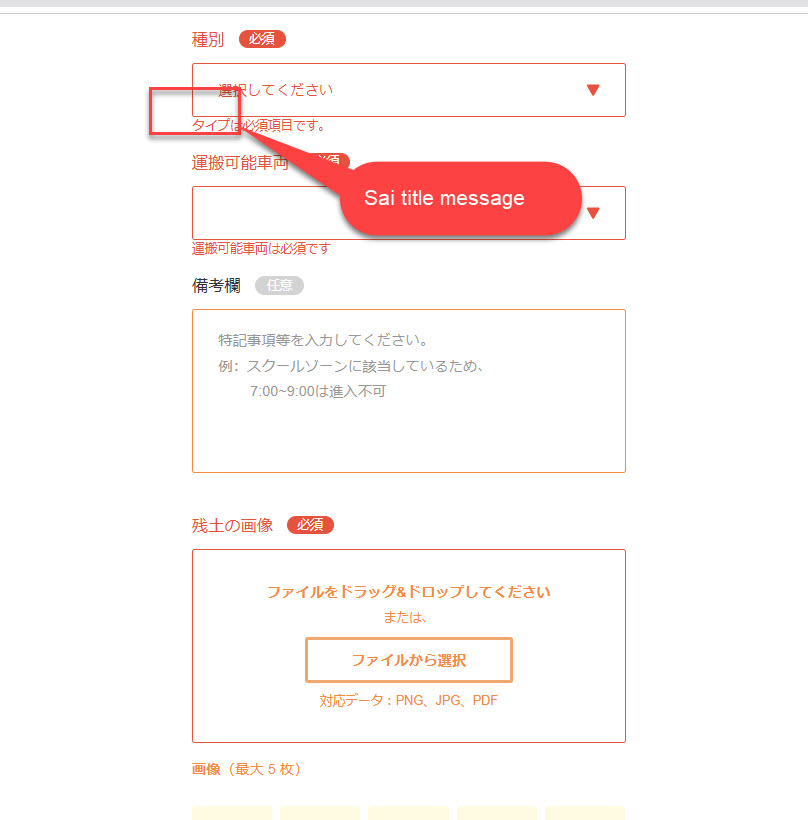Click the 必須 badge beside 残土の画像
This screenshot has height=820, width=808.
[310, 525]
